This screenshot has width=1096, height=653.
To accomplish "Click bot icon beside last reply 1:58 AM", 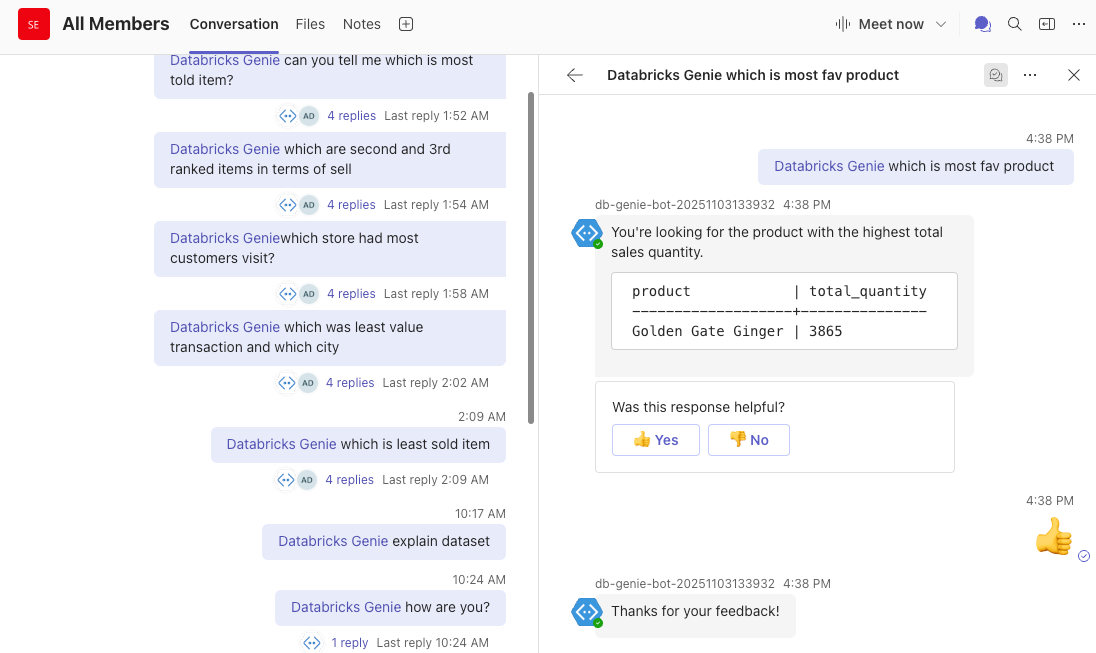I will pyautogui.click(x=288, y=294).
